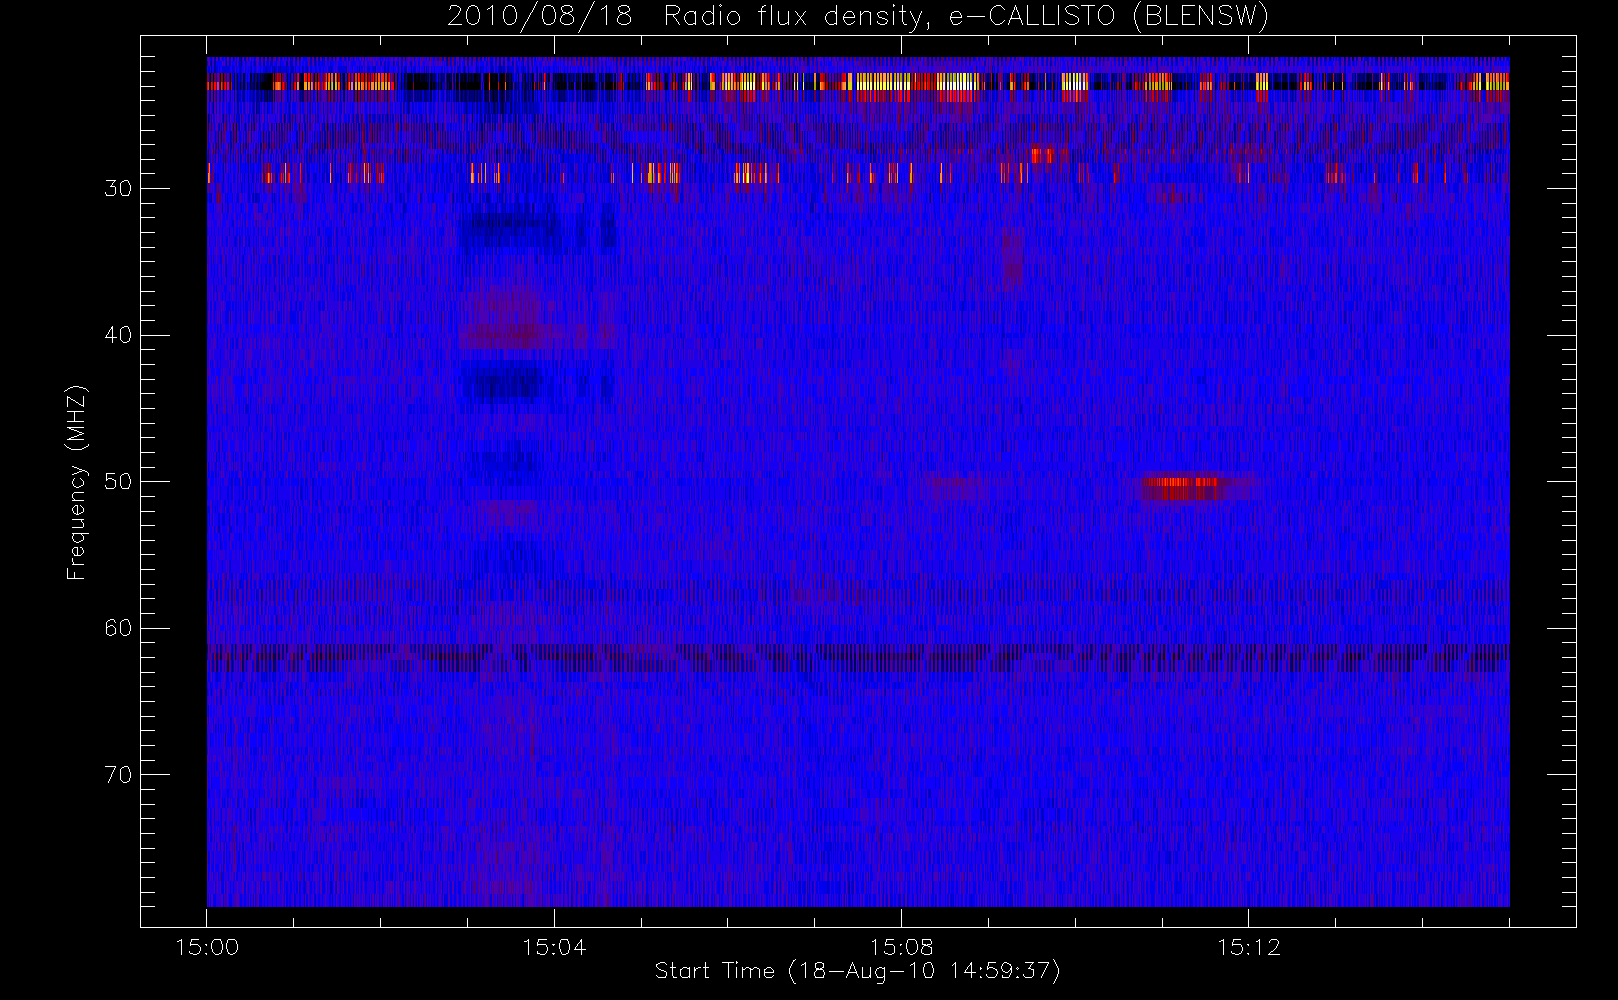Click the 40 frequency tick label
Image resolution: width=1618 pixels, height=1000 pixels.
(118, 335)
